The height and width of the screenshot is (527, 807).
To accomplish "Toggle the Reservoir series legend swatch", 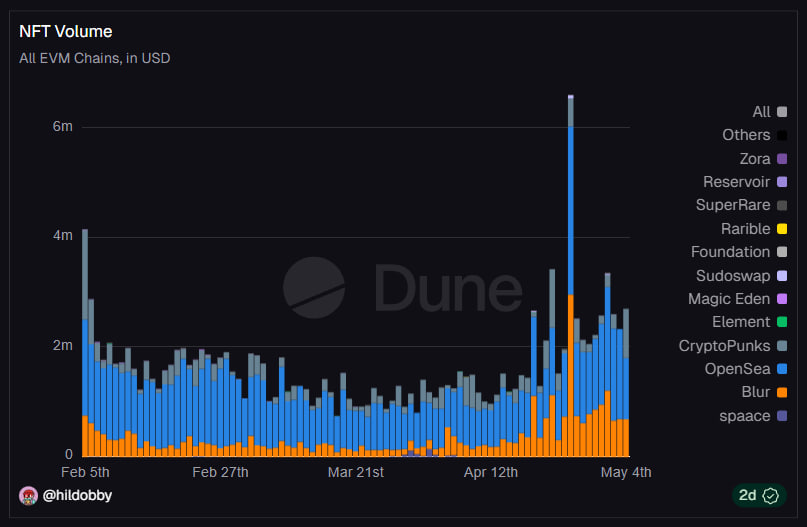I will 782,182.
